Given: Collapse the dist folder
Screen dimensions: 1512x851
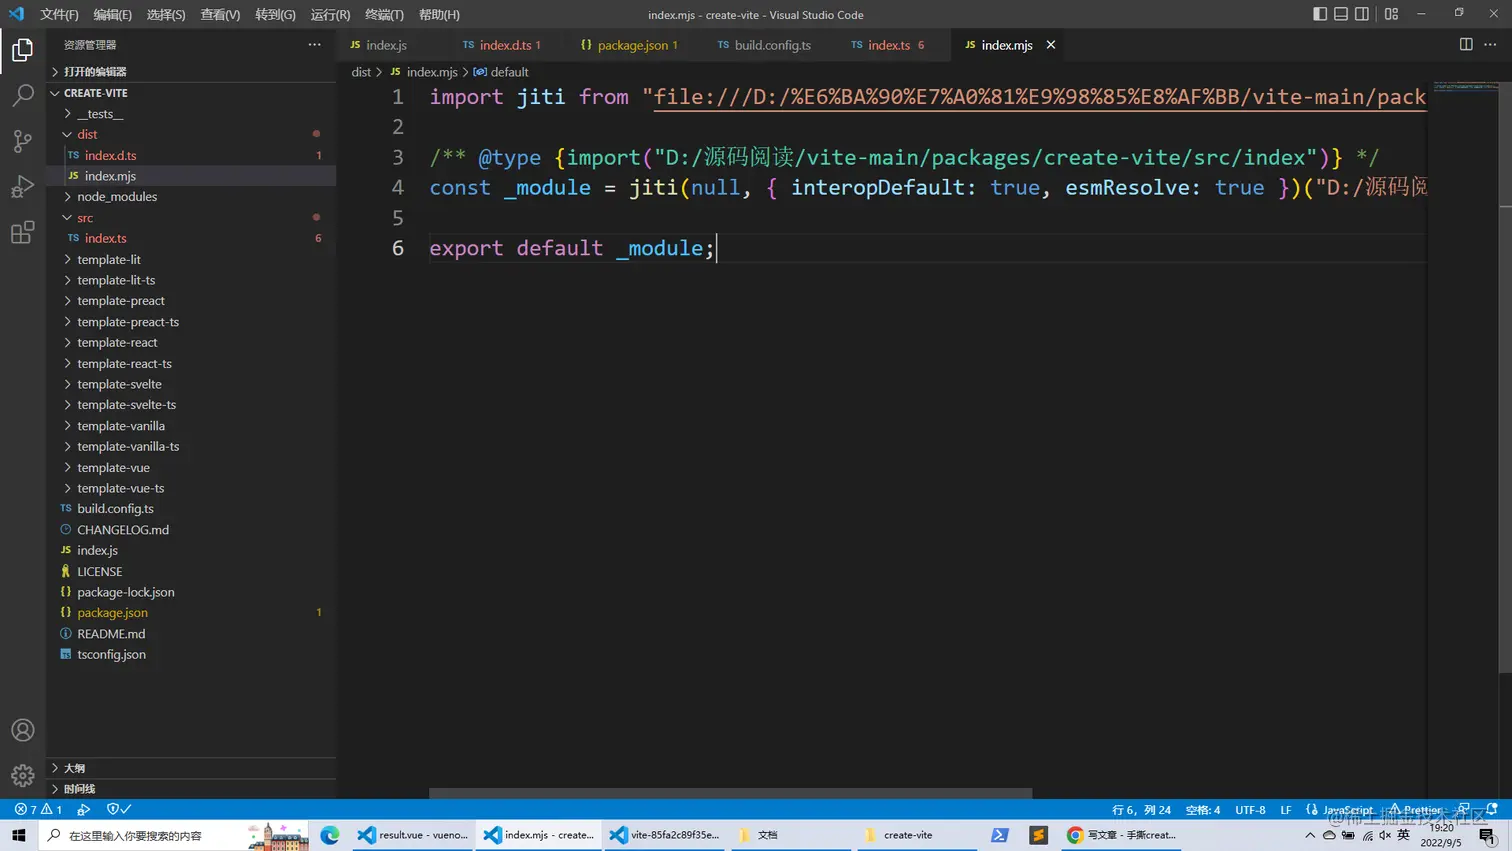Looking at the screenshot, I should click(87, 134).
